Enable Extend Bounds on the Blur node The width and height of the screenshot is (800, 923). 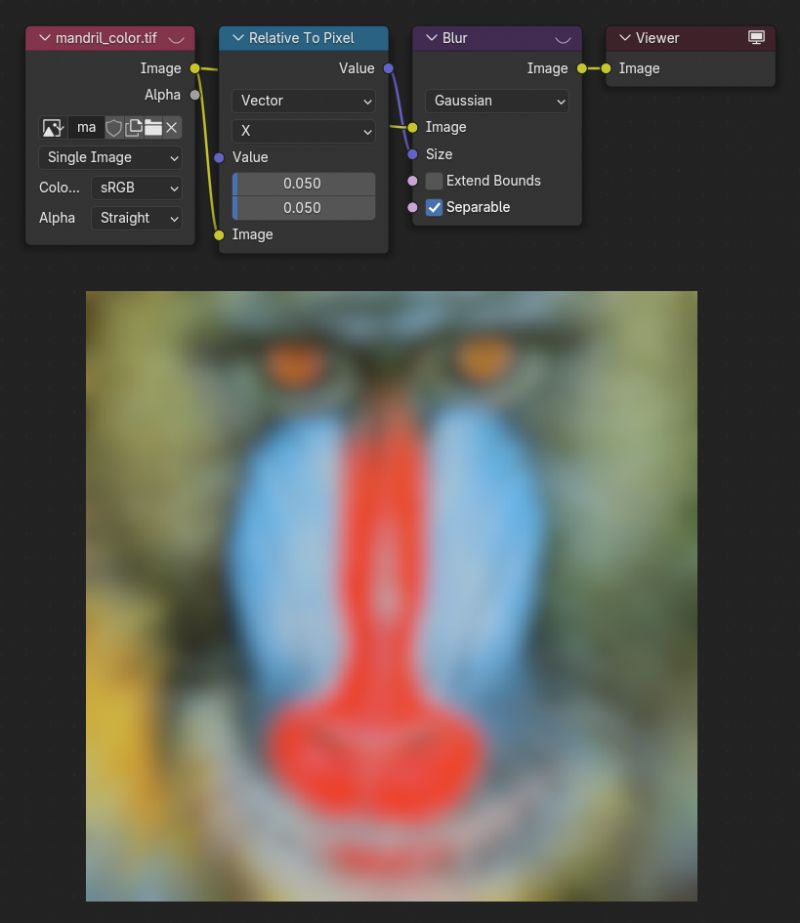[x=434, y=181]
